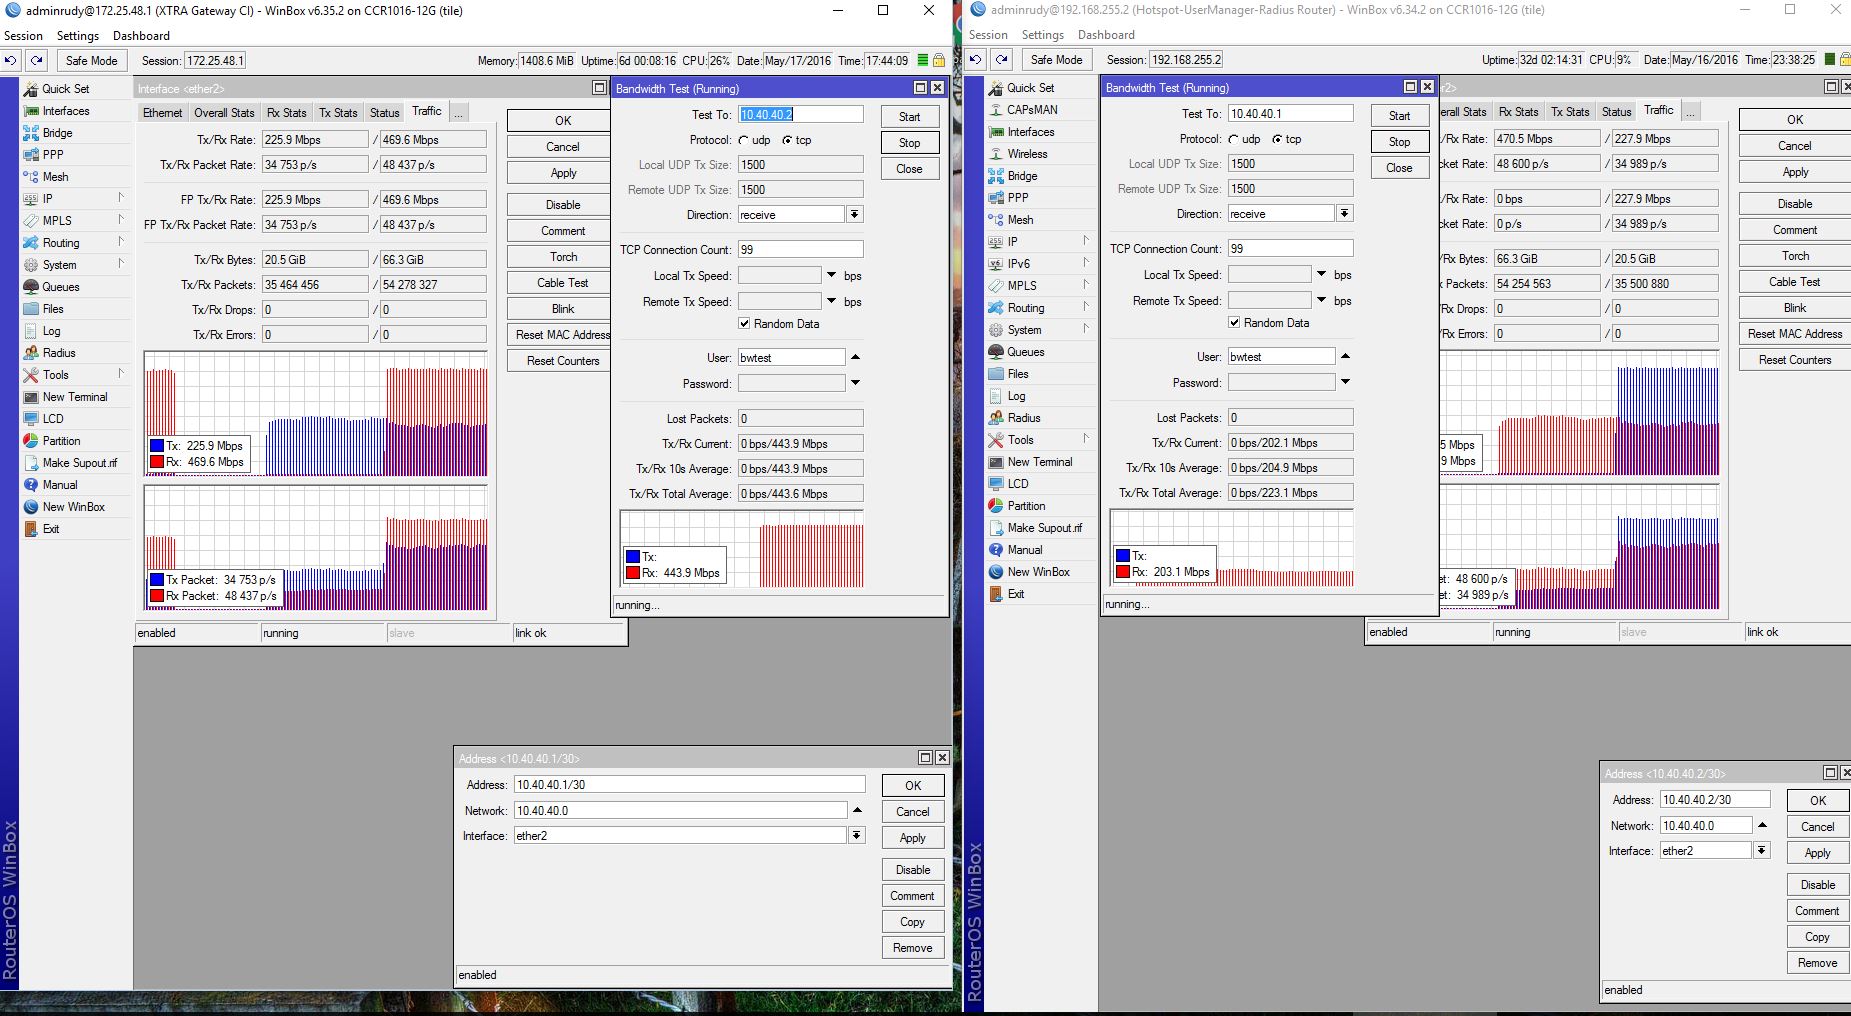
Task: Click TCP Connection Count field in right Bandwidth Test
Action: pyautogui.click(x=1290, y=249)
